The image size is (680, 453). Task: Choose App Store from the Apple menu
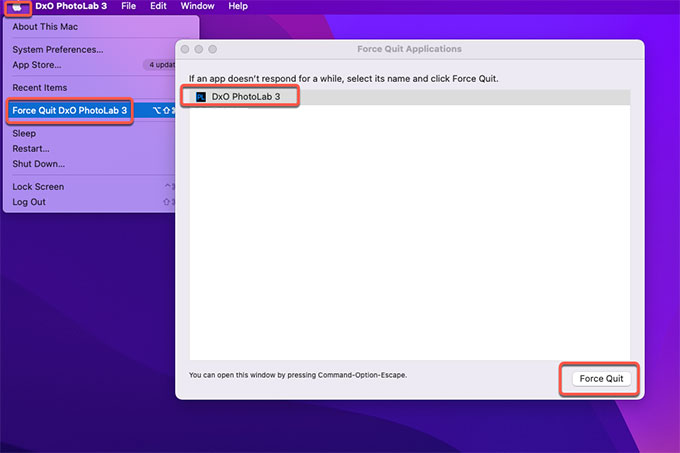(37, 64)
